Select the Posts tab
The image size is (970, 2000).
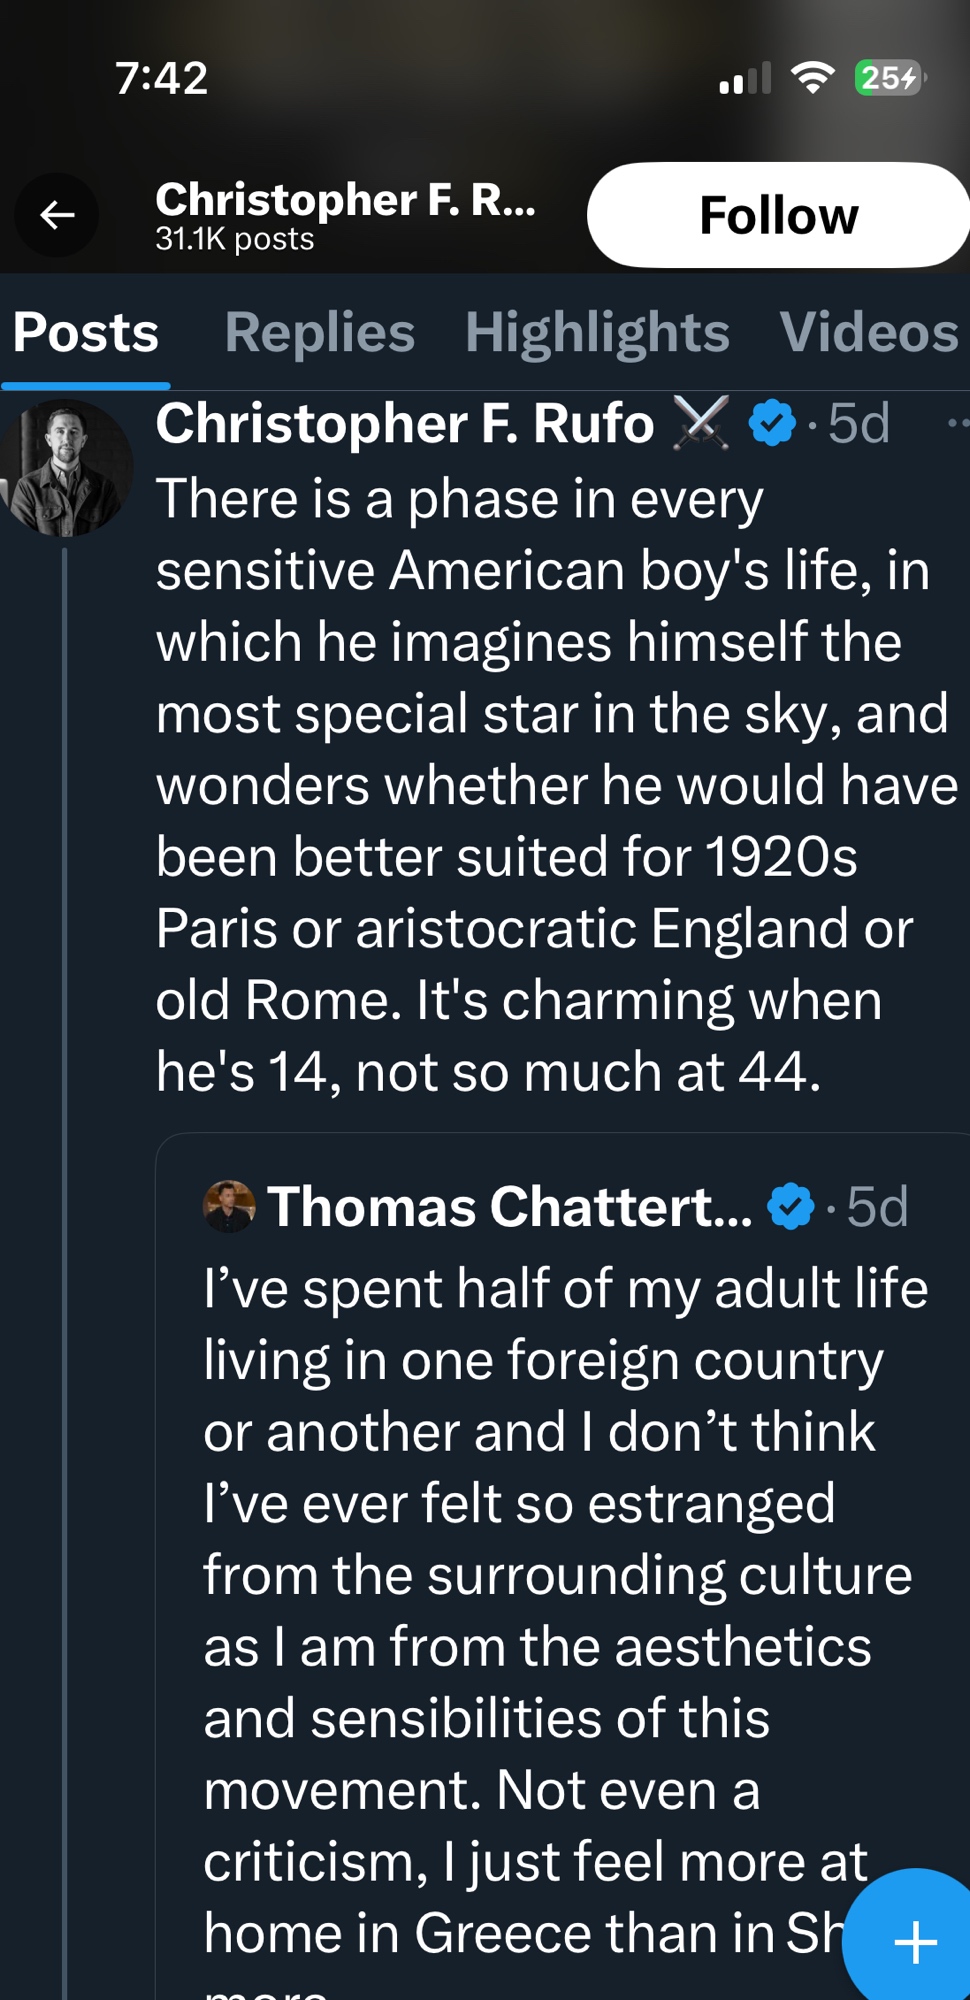pos(86,332)
